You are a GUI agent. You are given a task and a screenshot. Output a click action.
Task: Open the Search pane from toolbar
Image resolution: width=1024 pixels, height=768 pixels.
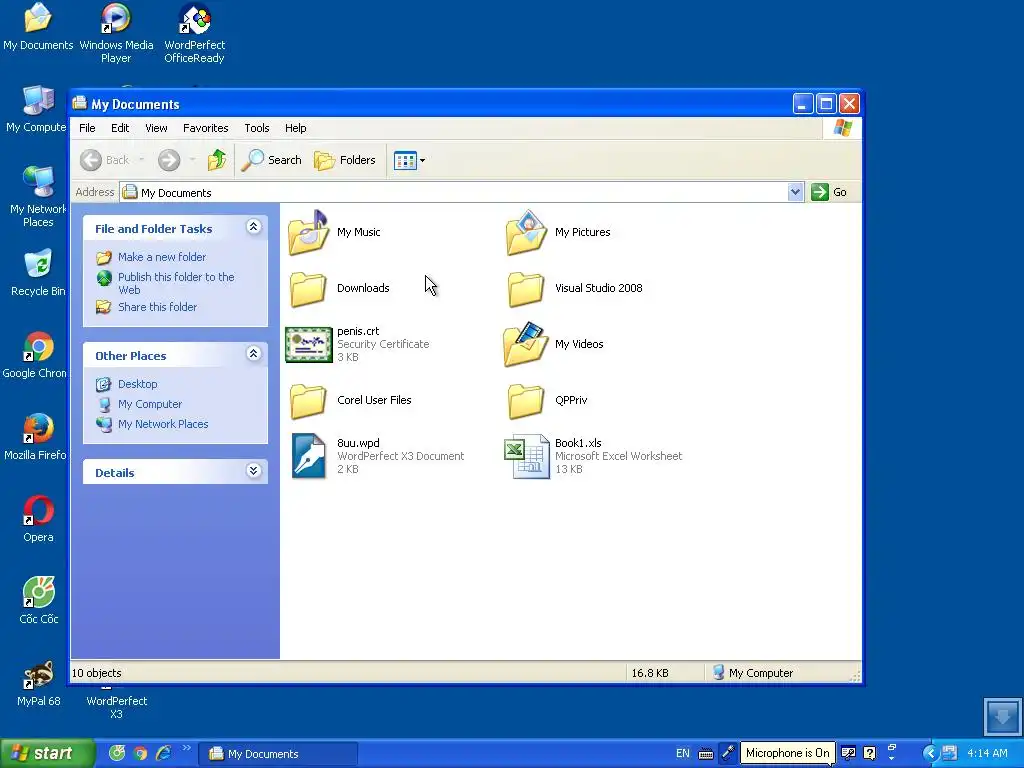click(272, 160)
